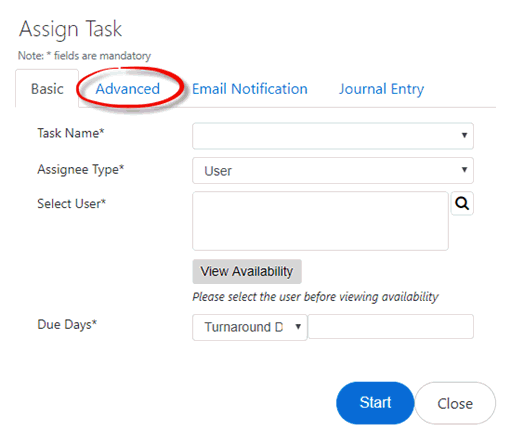Click the Assign Task dialog heading

pyautogui.click(x=70, y=29)
